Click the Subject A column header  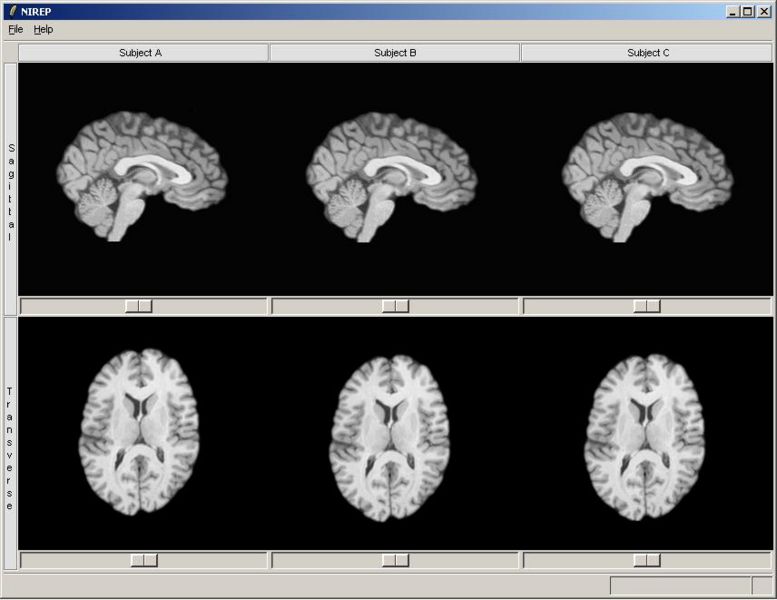point(143,52)
